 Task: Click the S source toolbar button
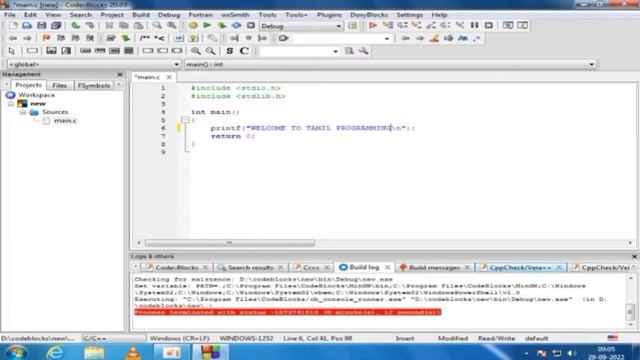(229, 51)
